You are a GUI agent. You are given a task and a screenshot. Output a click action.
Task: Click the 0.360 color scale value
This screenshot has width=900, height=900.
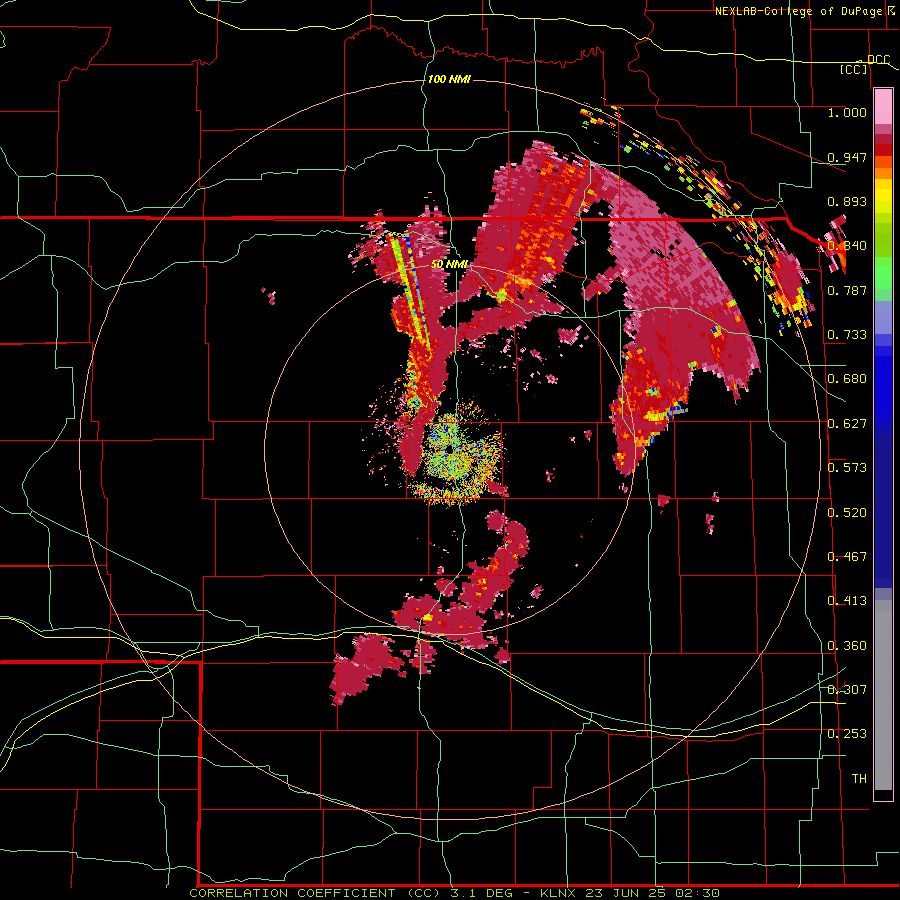pos(847,646)
